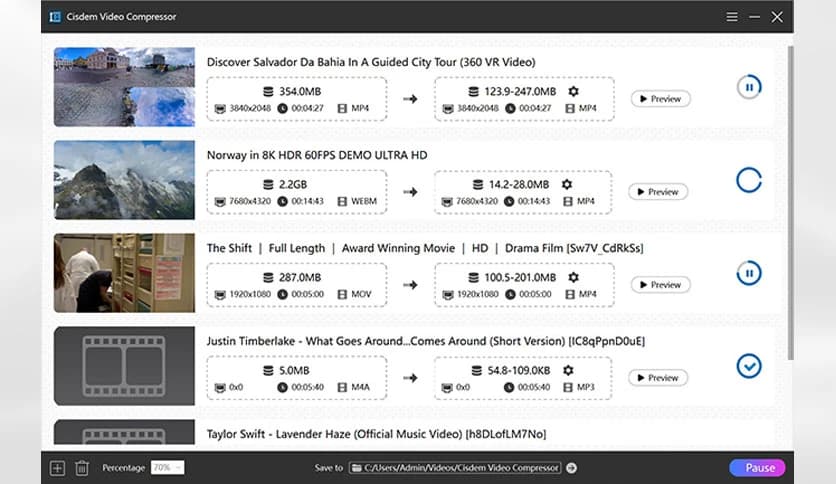Open the output folder arrow icon
Viewport: 836px width, 484px height.
click(x=572, y=468)
